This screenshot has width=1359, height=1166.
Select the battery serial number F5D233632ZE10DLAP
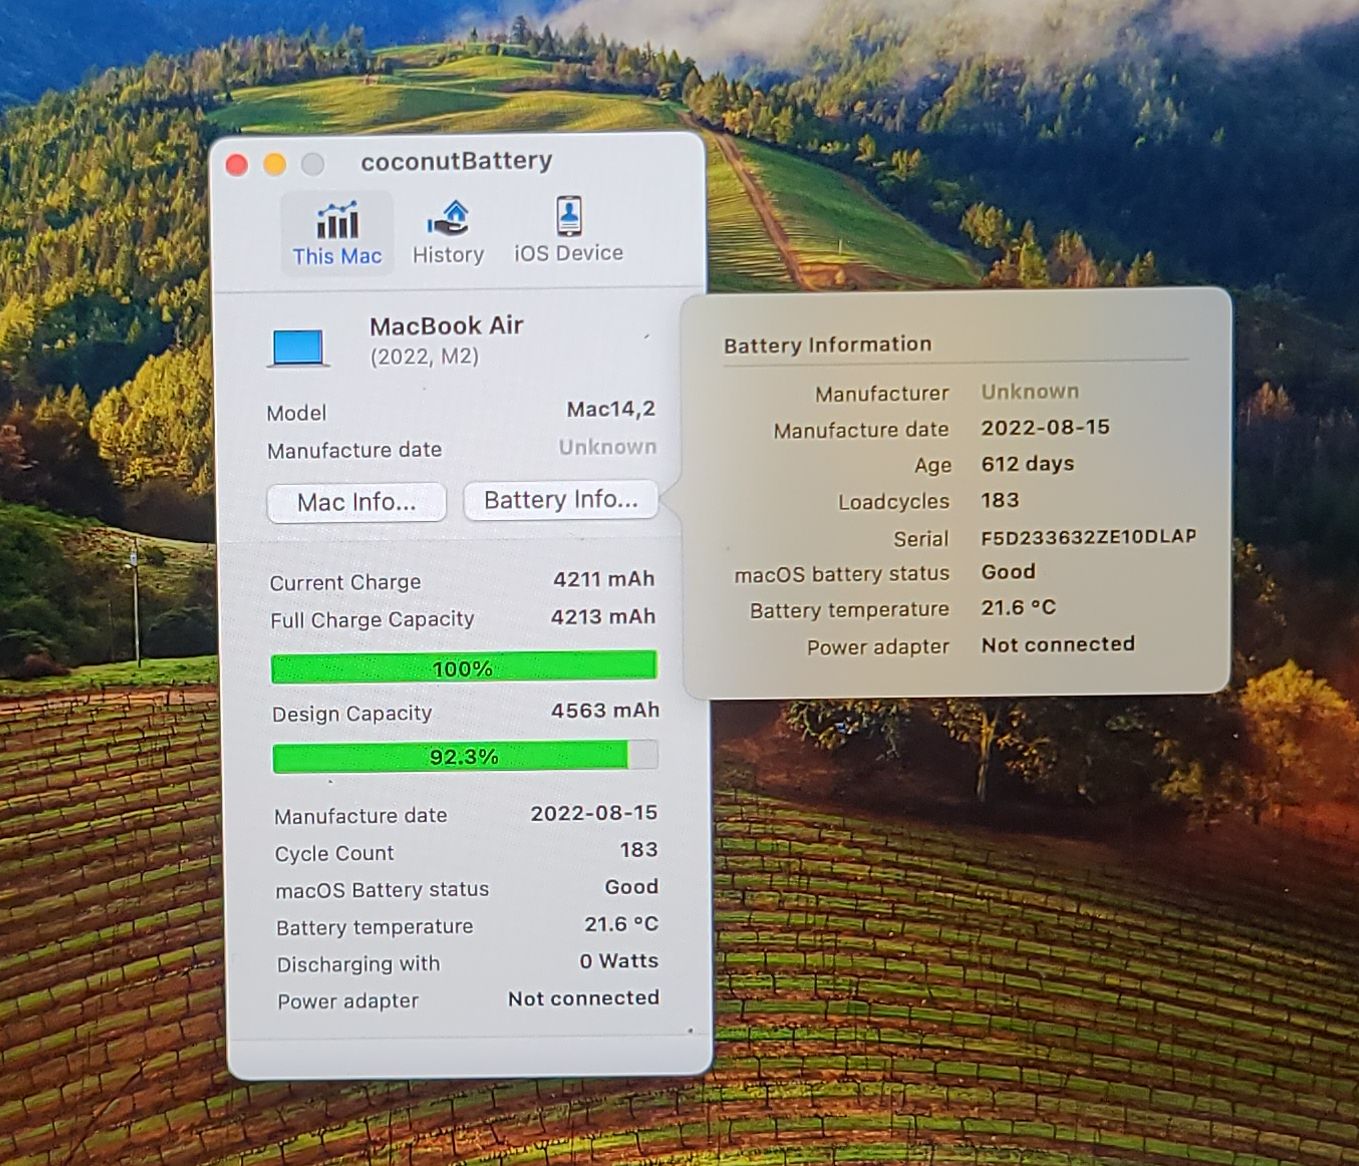pyautogui.click(x=1088, y=537)
